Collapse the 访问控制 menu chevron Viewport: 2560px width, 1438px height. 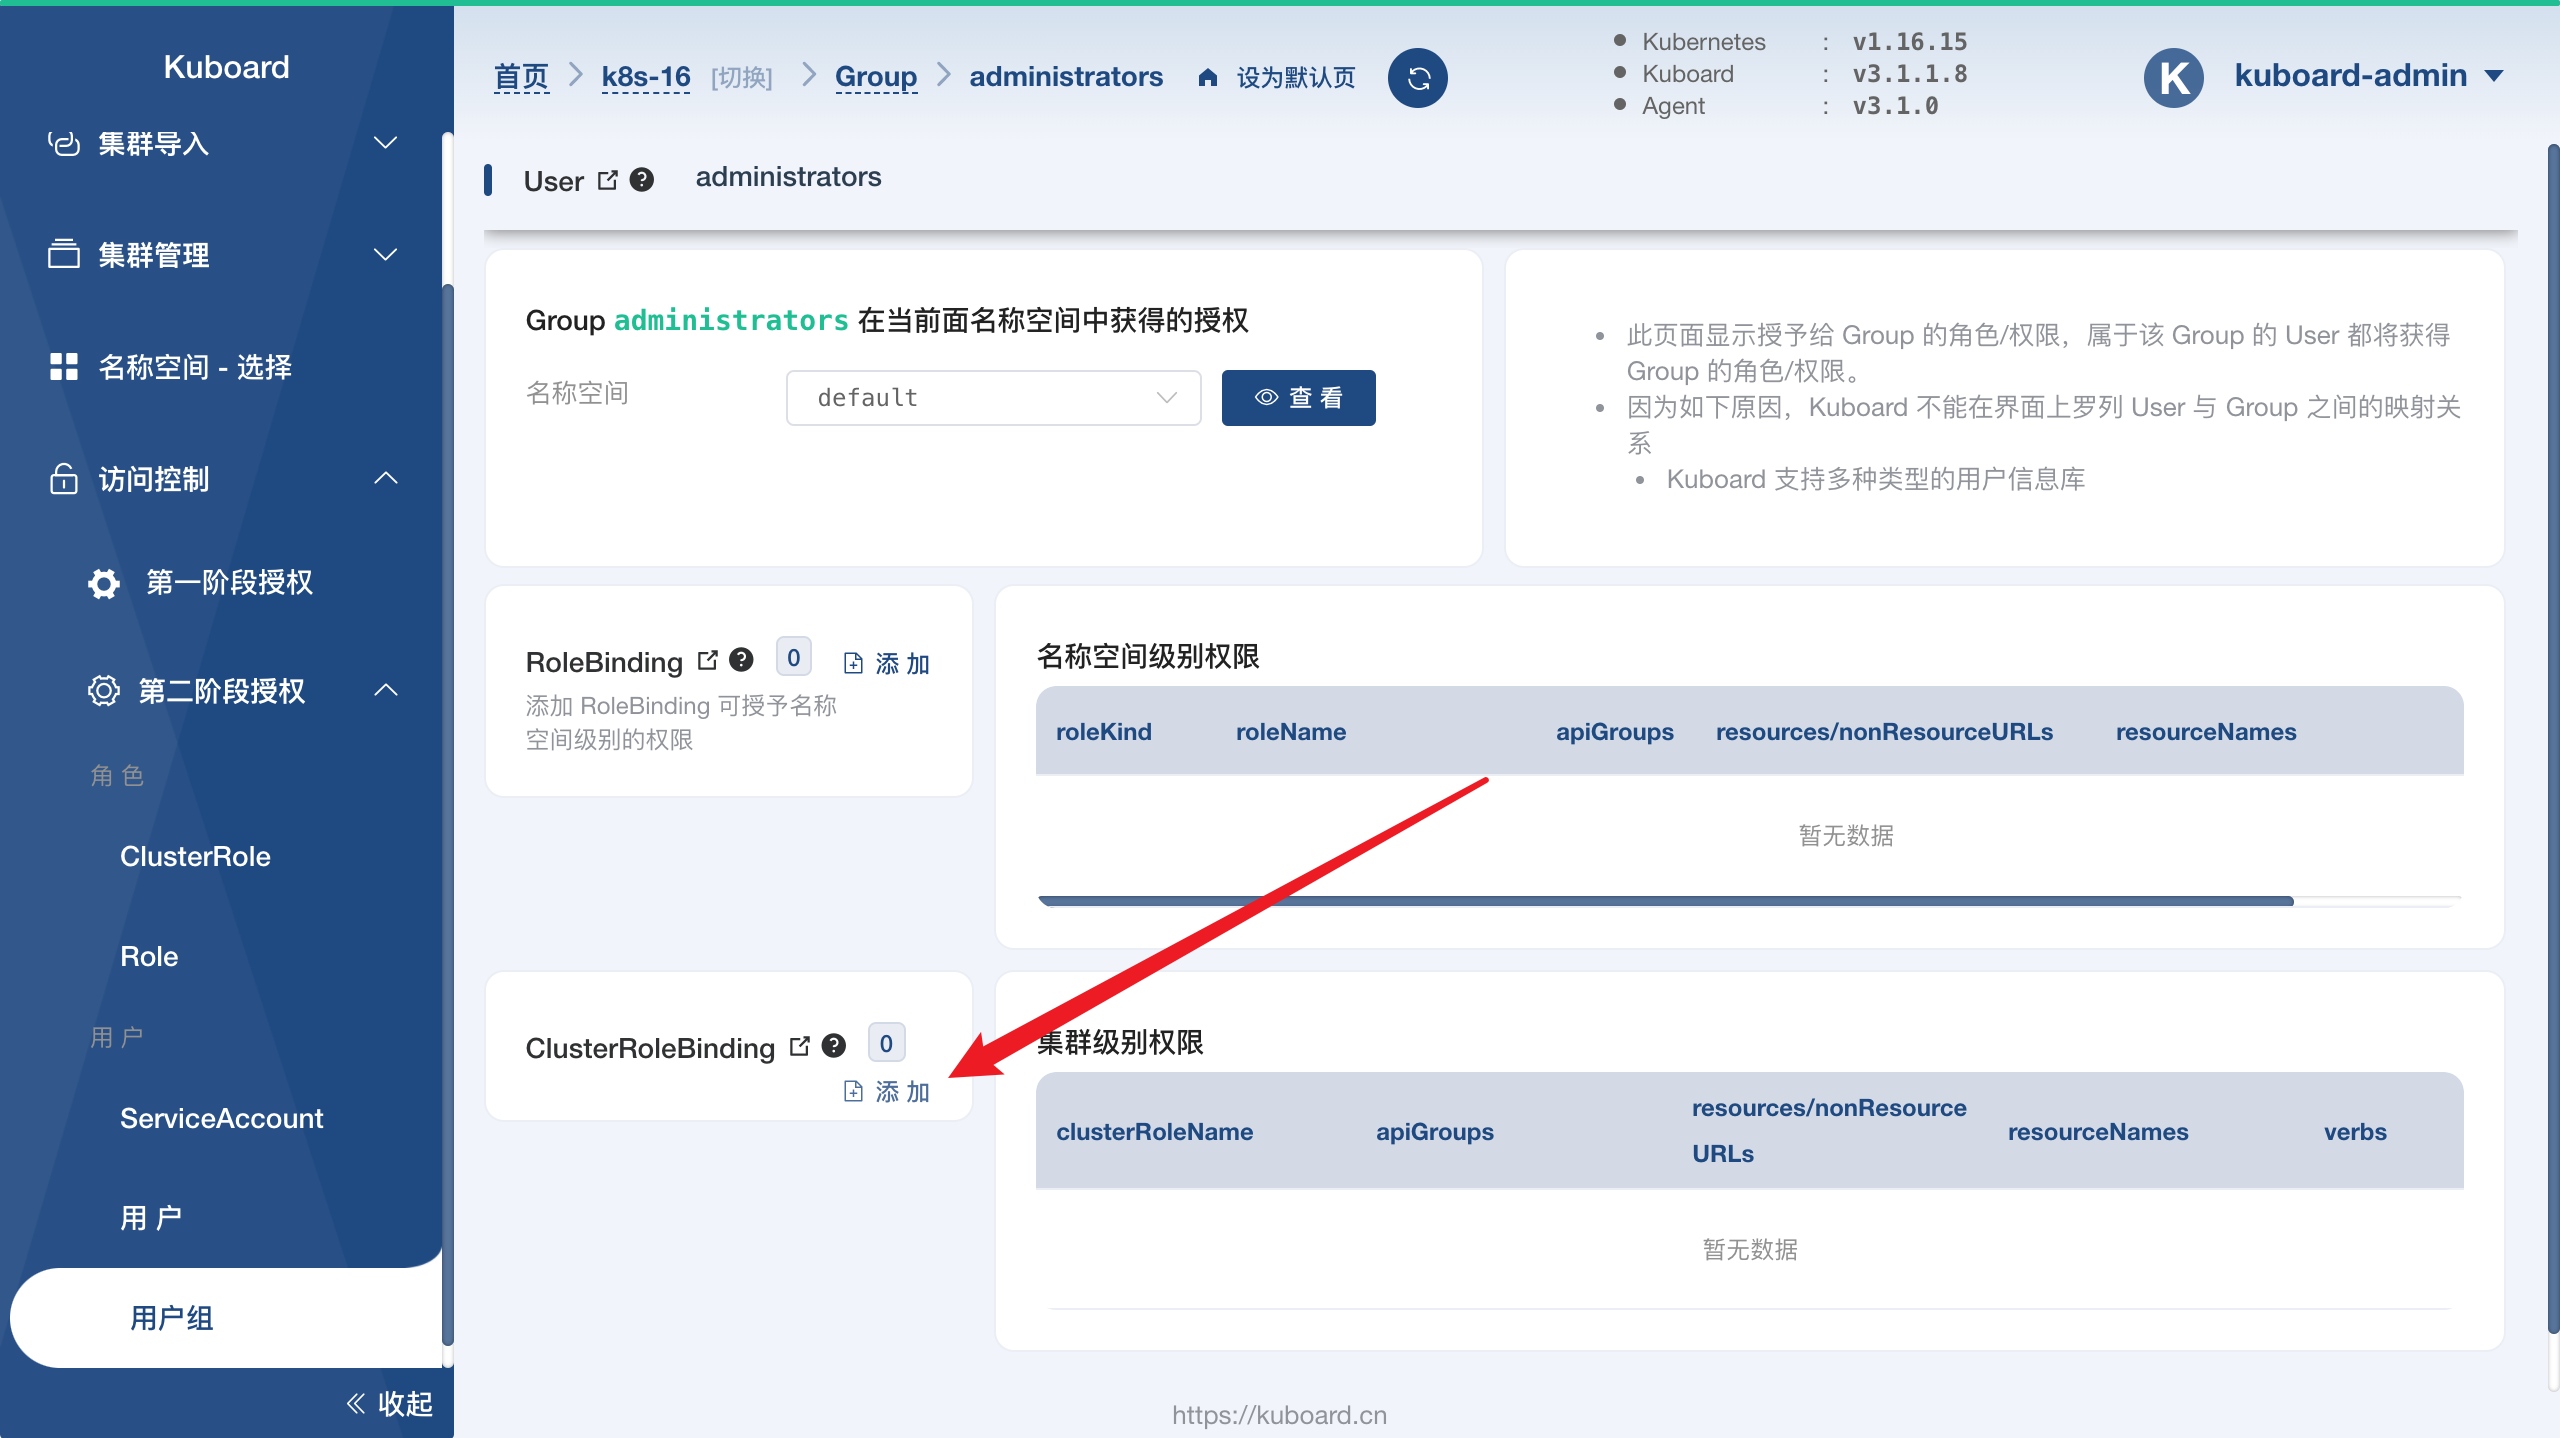pos(386,478)
